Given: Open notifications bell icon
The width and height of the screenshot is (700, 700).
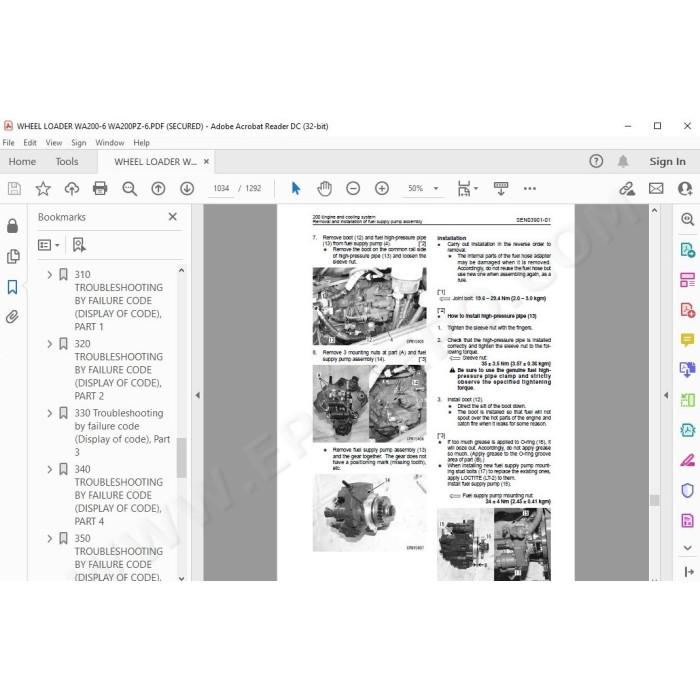Looking at the screenshot, I should (623, 161).
